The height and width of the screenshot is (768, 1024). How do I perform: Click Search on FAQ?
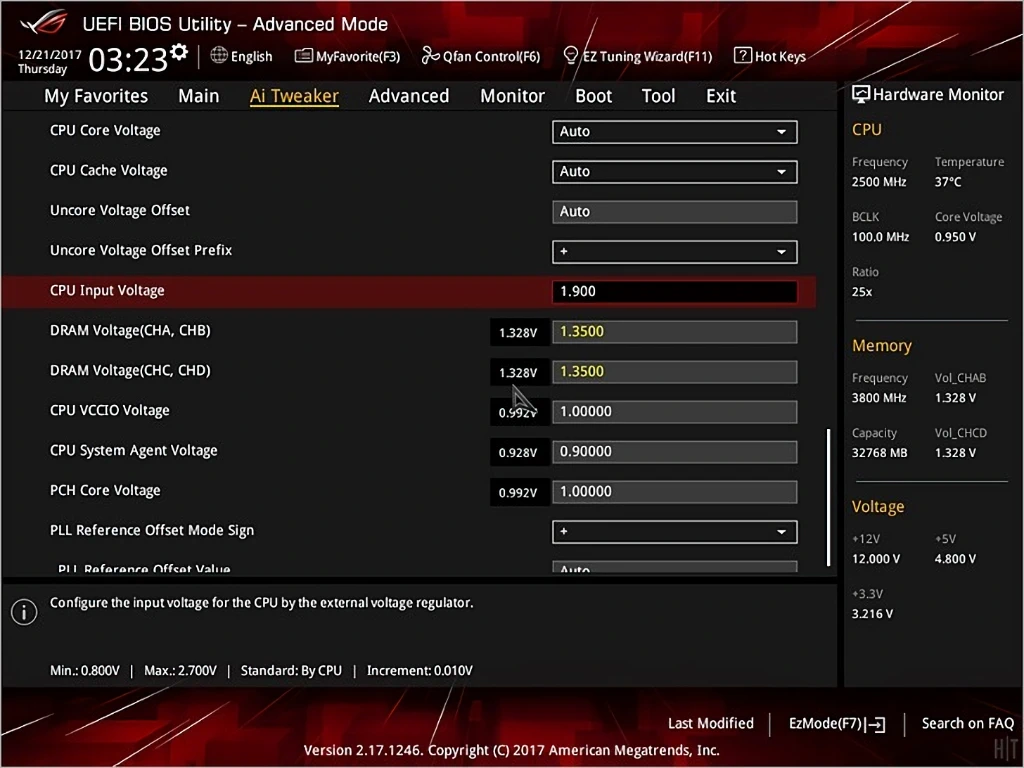[967, 724]
